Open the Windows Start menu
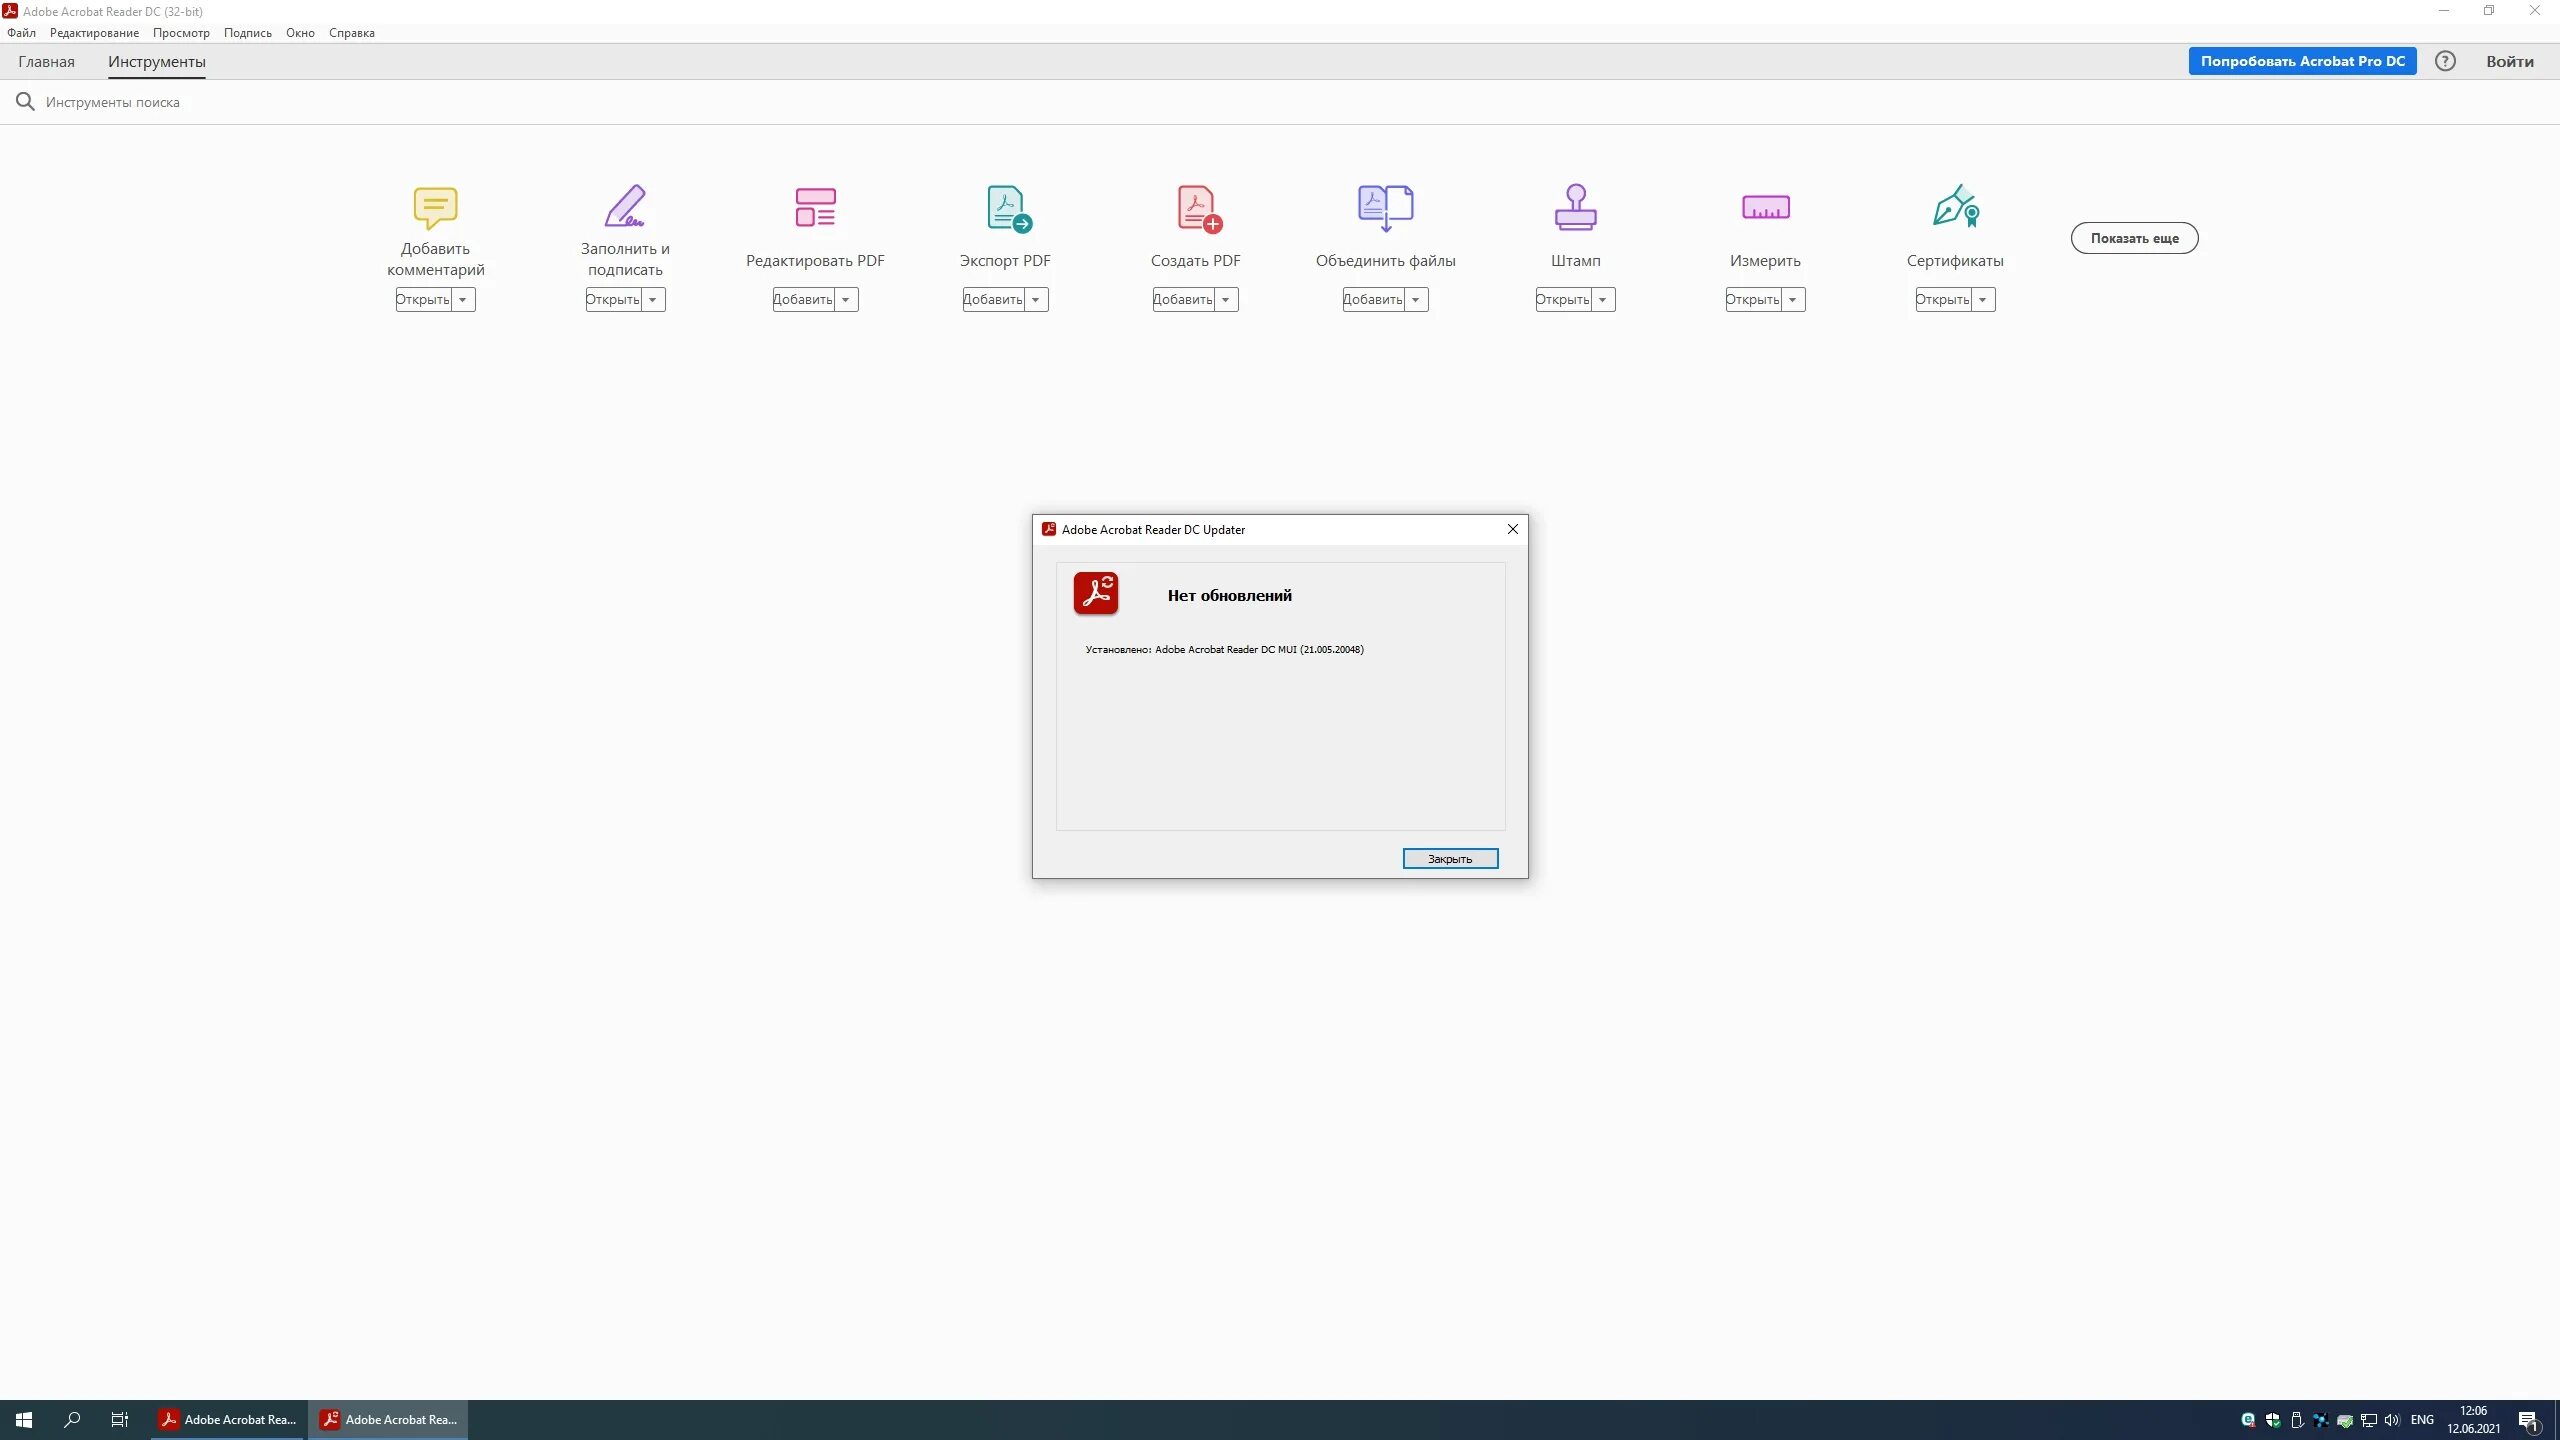2560x1440 pixels. (24, 1420)
